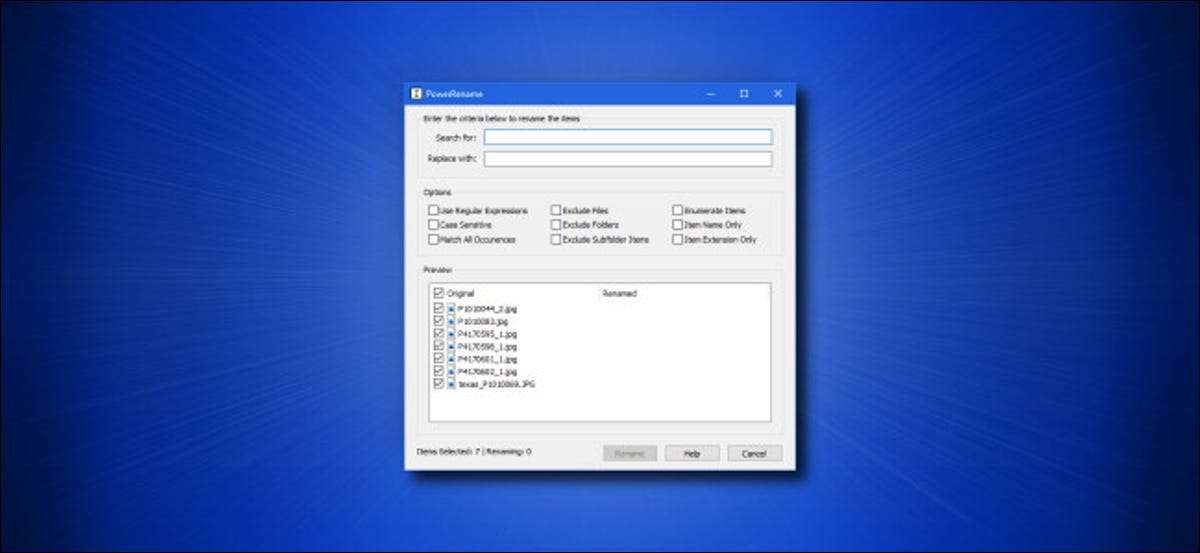Viewport: 1200px width, 553px height.
Task: Select the Item Name Only checkbox
Action: coord(678,225)
